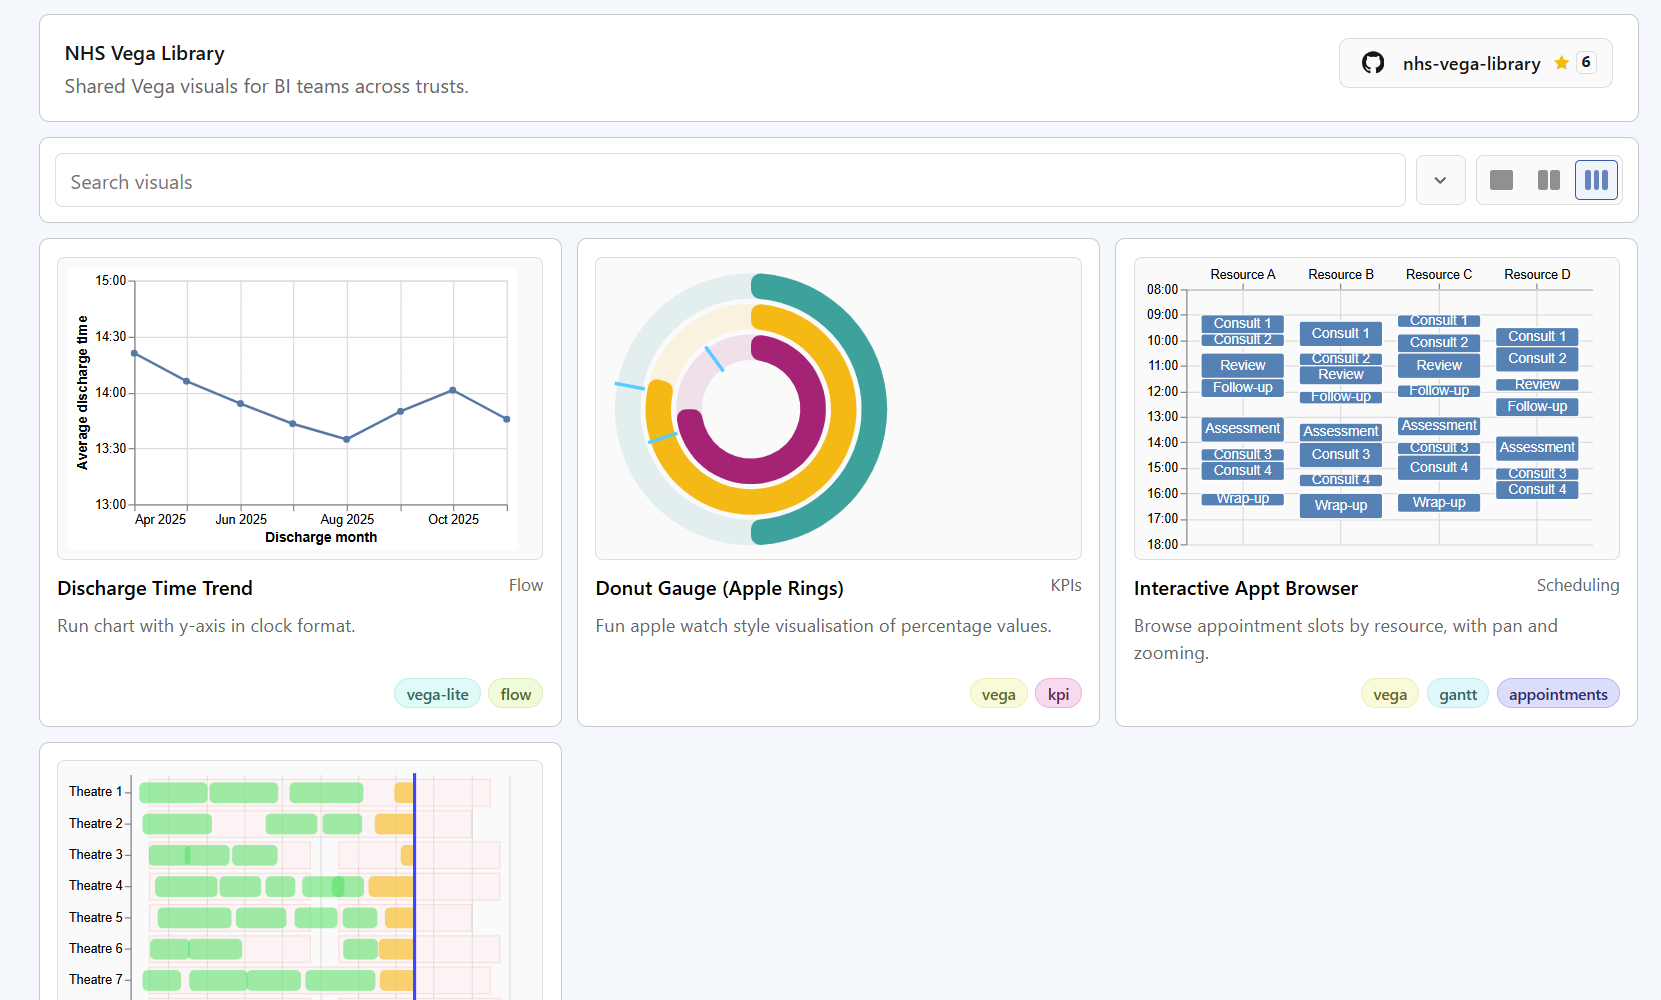Click the Resource D column header
The height and width of the screenshot is (1000, 1661).
tap(1537, 274)
